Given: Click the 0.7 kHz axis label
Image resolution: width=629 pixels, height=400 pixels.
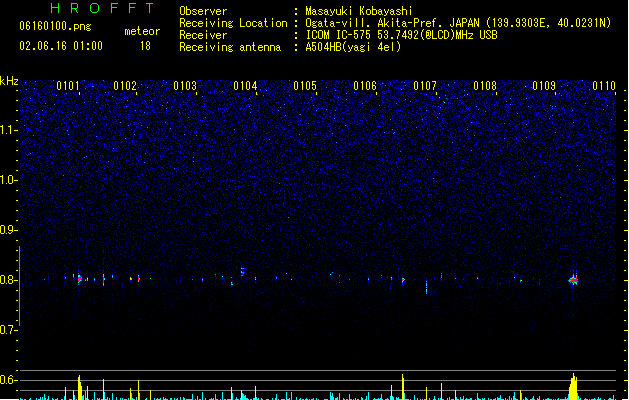Looking at the screenshot, I should point(8,330).
